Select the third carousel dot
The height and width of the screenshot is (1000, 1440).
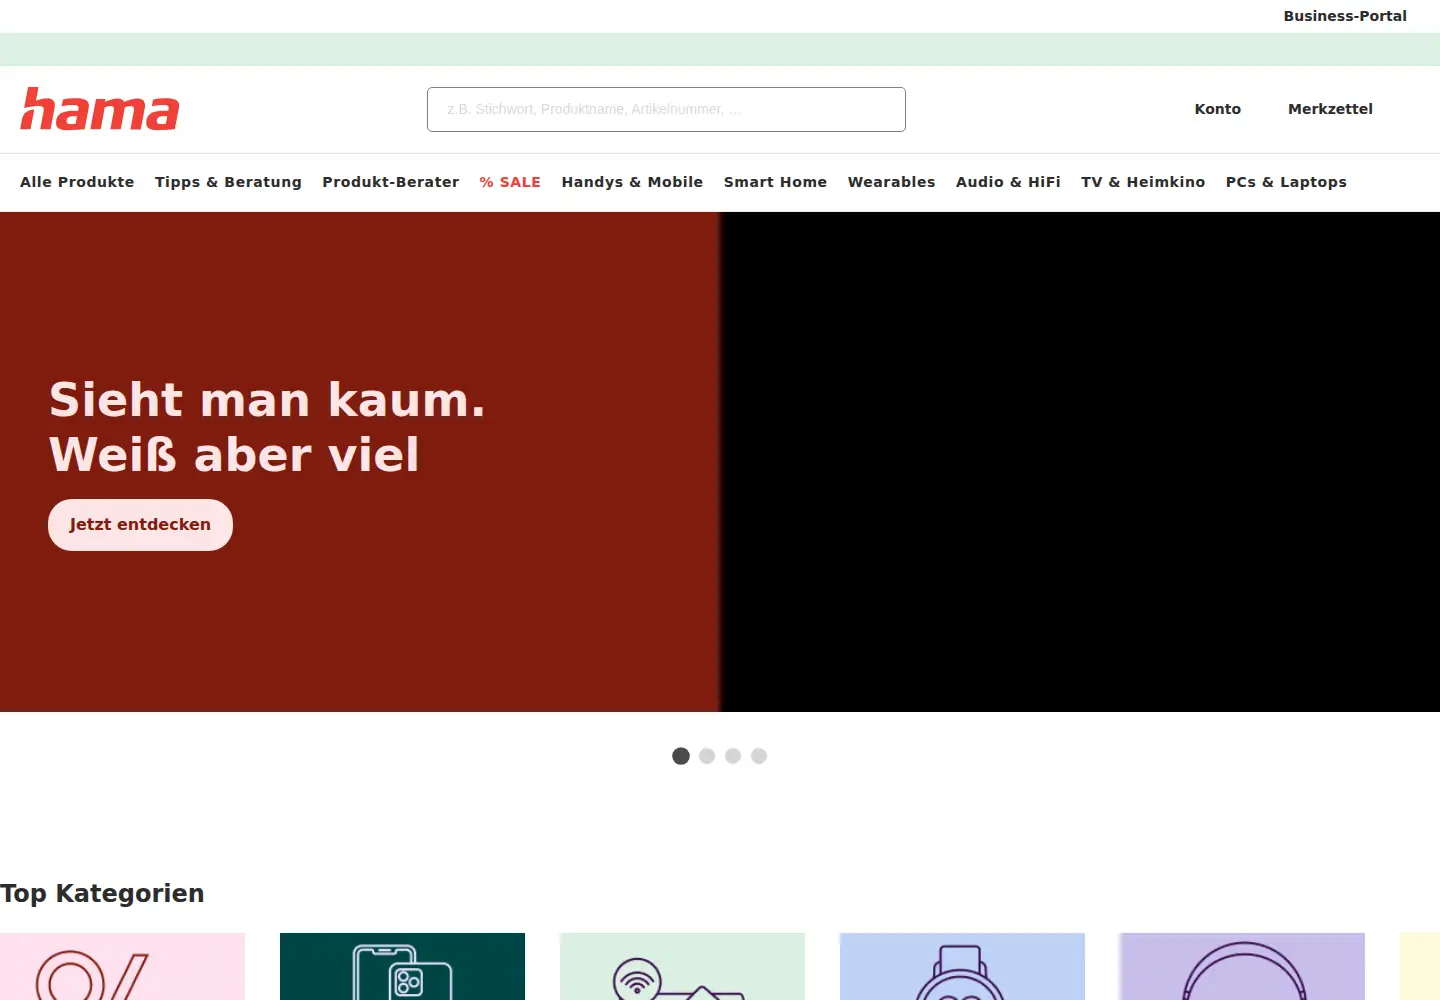[733, 756]
